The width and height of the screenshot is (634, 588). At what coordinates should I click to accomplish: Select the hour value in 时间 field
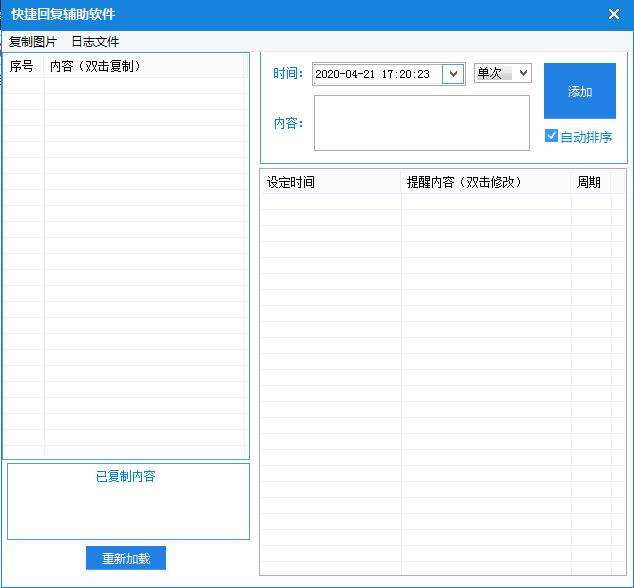[388, 74]
